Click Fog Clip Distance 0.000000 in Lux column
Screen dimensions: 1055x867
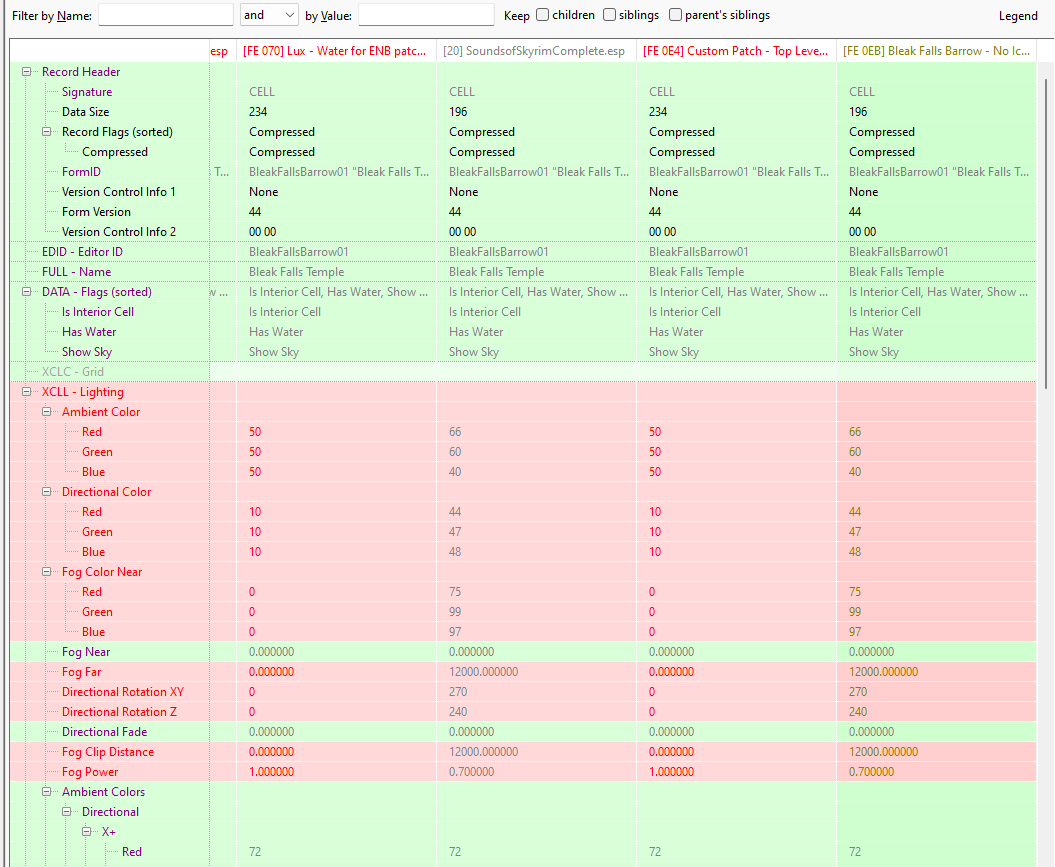[x=271, y=752]
